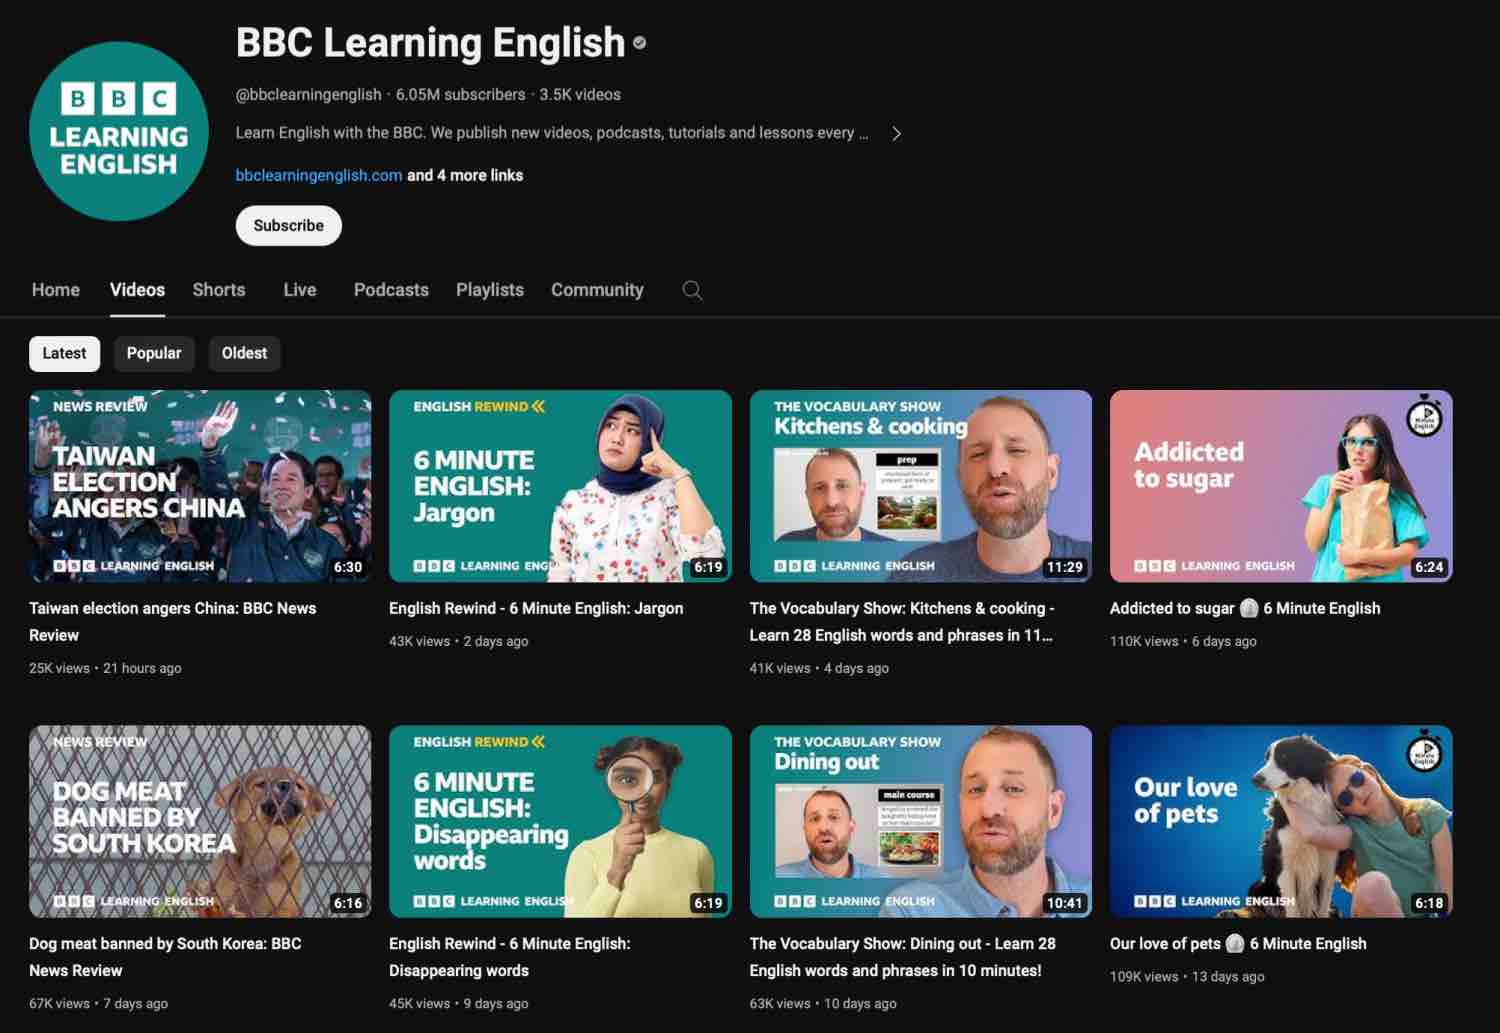Click title 'Our love of pets 6 Minute English'
Image resolution: width=1500 pixels, height=1033 pixels.
(1238, 943)
